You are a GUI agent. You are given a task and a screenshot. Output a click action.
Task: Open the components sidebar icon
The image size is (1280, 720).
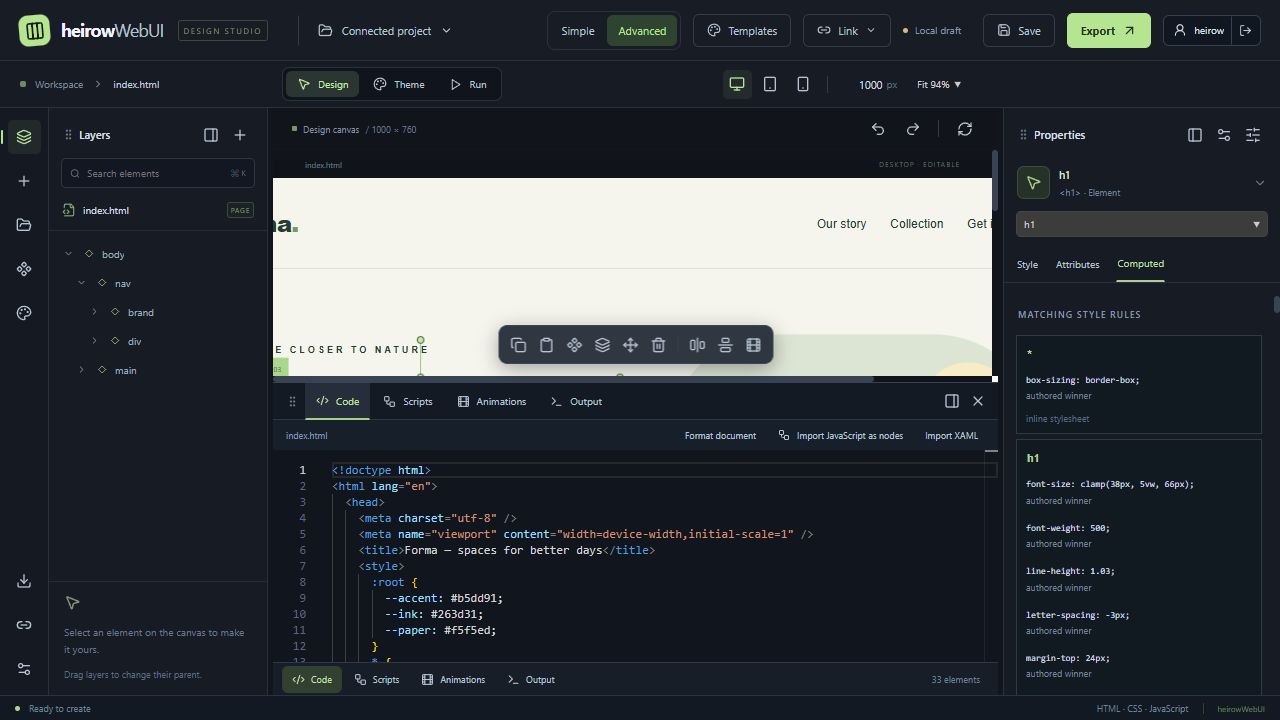(24, 269)
